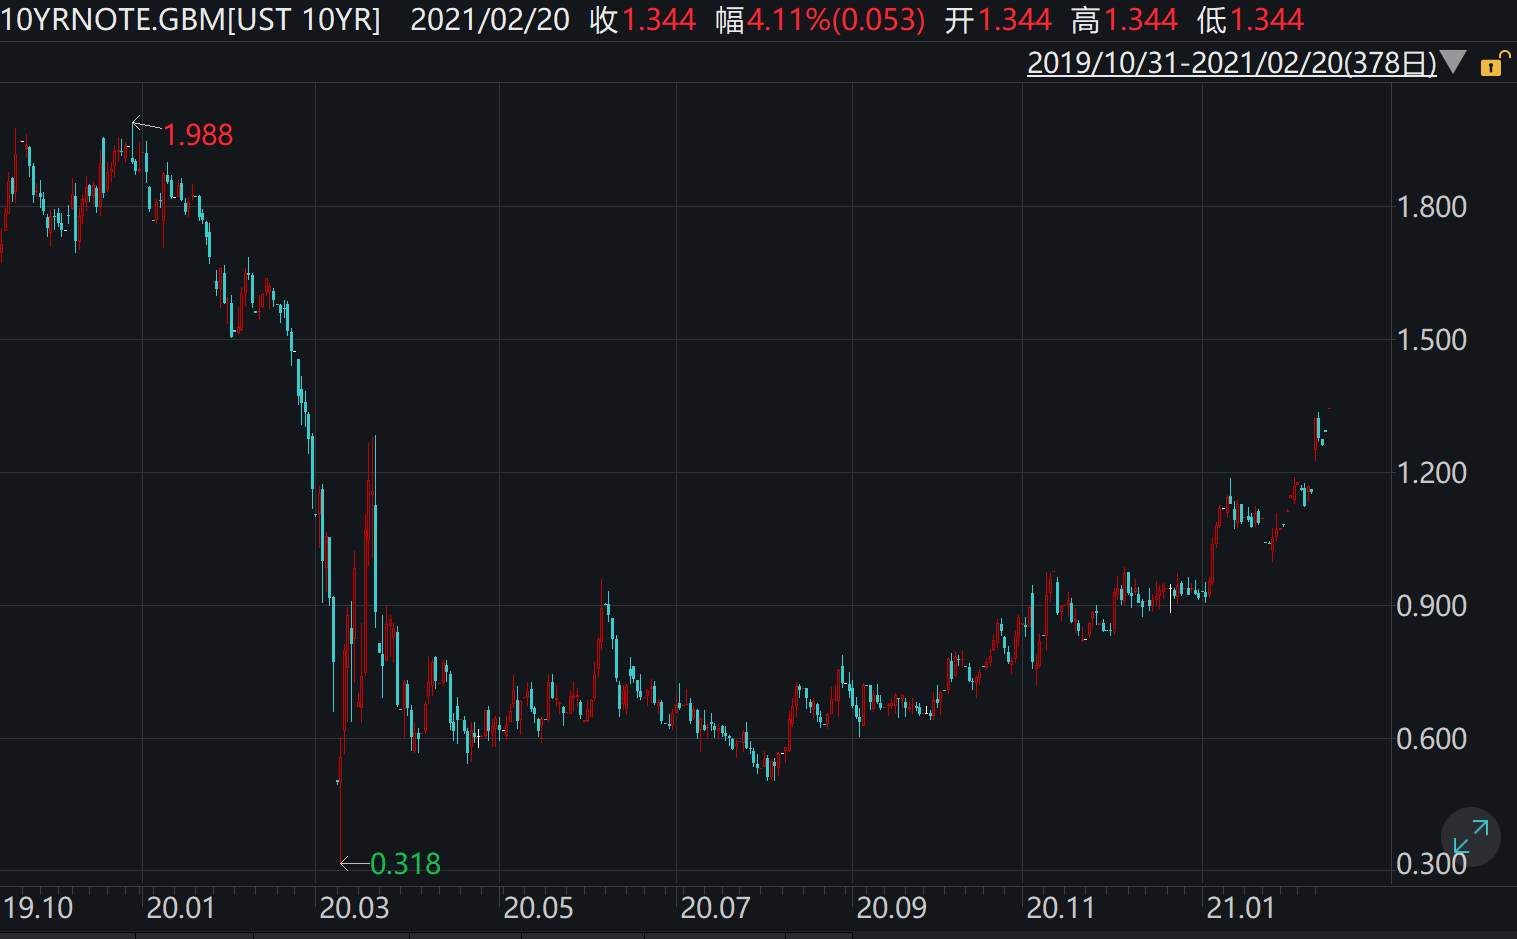
Task: Click the 10YRNOTE.GBM[UST 10YR] symbol title
Action: click(x=191, y=20)
